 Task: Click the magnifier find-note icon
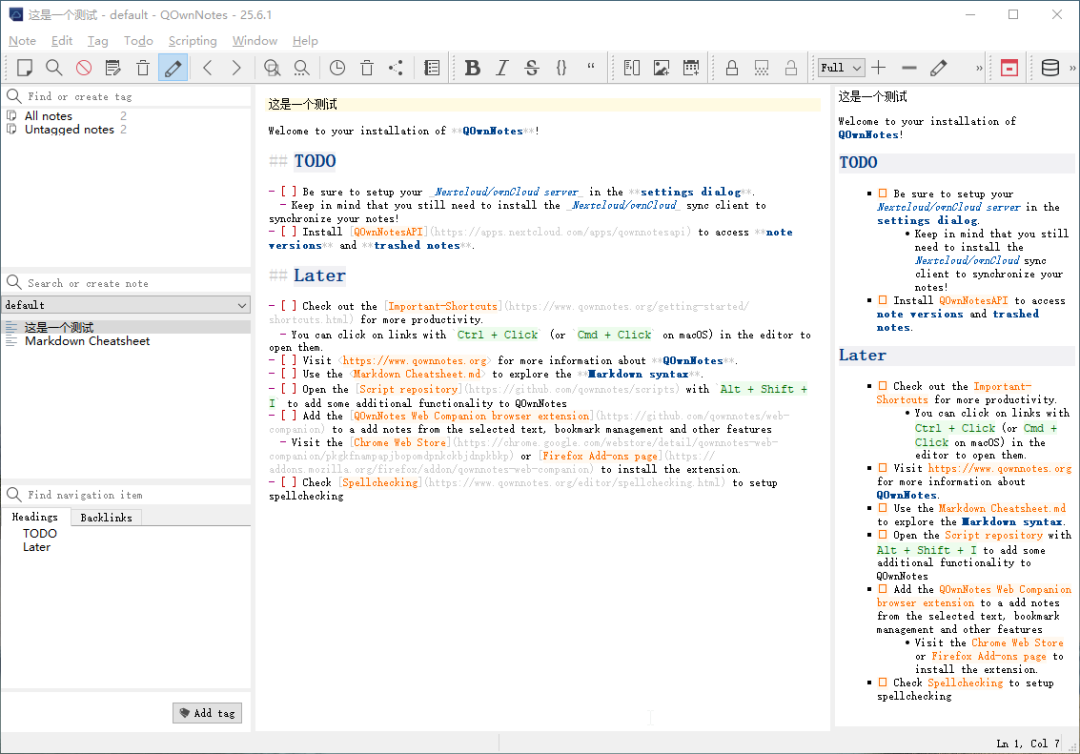point(54,67)
